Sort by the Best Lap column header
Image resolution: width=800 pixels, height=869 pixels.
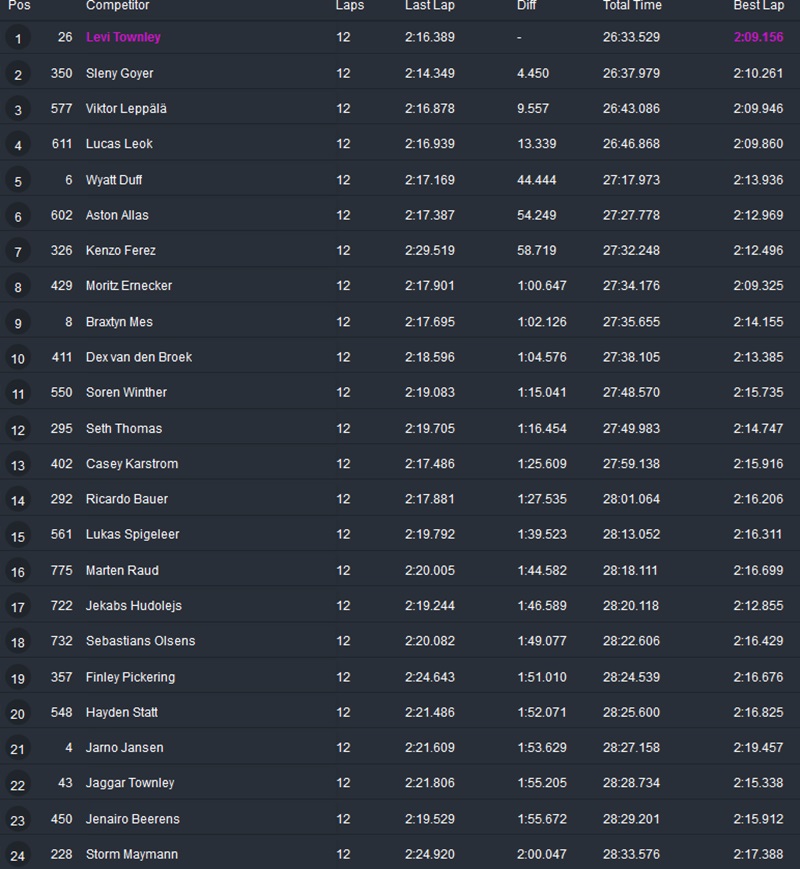click(x=758, y=6)
